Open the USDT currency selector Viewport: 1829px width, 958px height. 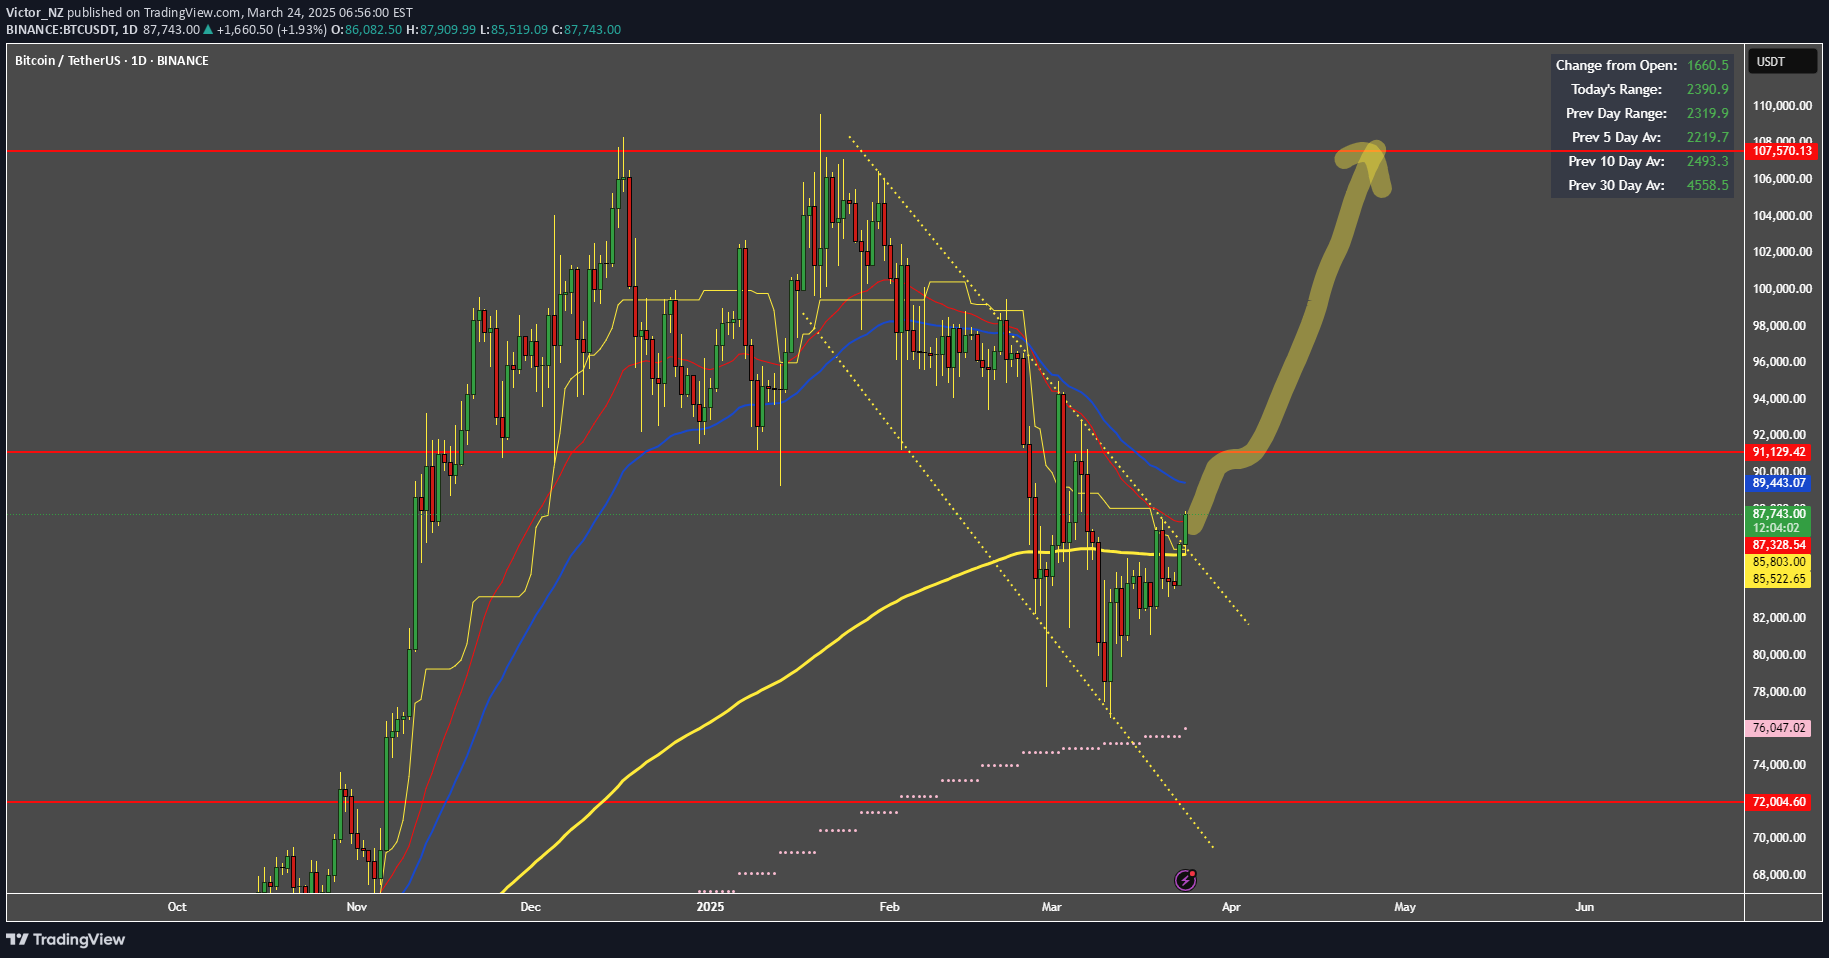pyautogui.click(x=1783, y=62)
